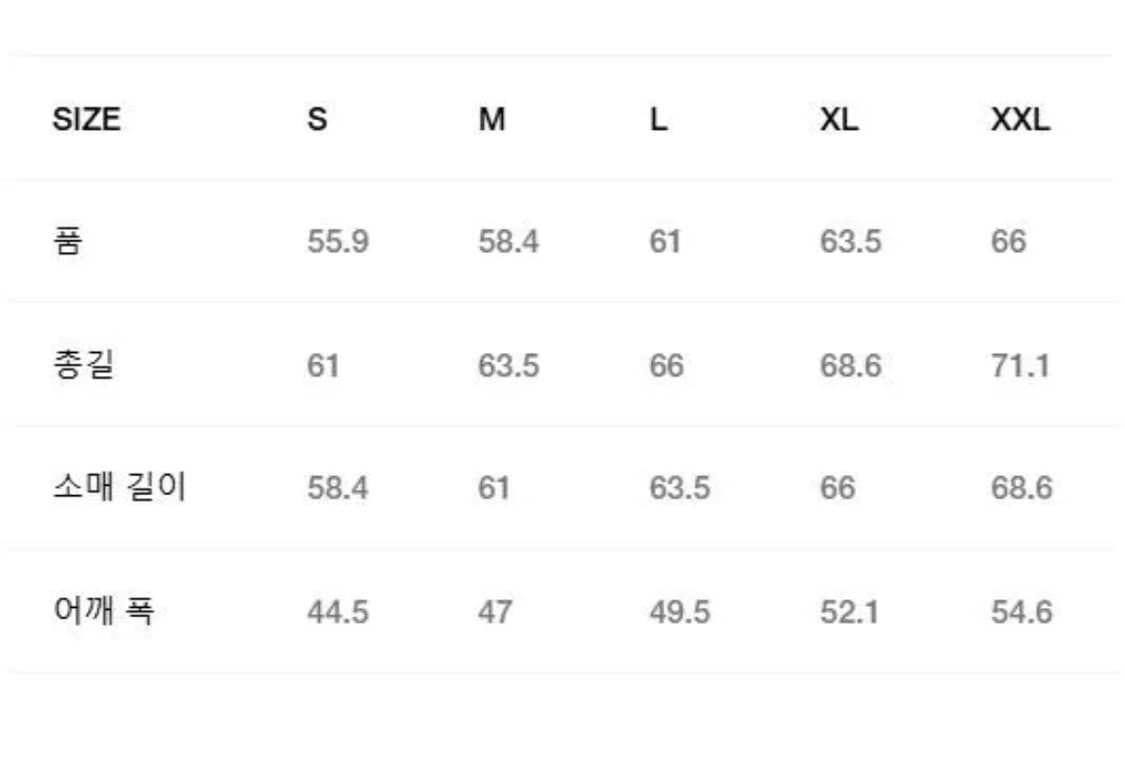1125x771 pixels.
Task: Click 어깨 폭 value 52.1 under XL
Action: coord(849,611)
